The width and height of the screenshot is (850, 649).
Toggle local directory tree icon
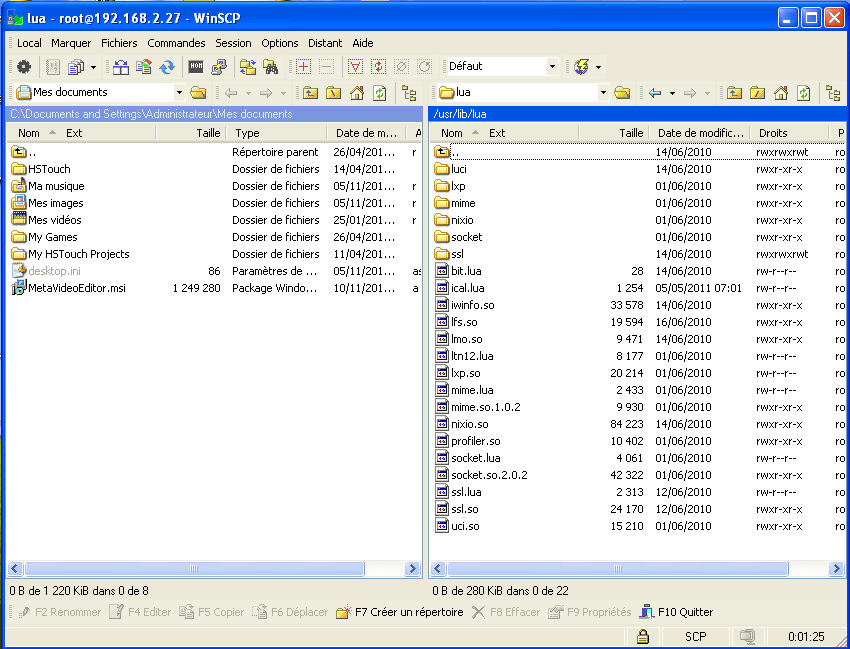409,93
